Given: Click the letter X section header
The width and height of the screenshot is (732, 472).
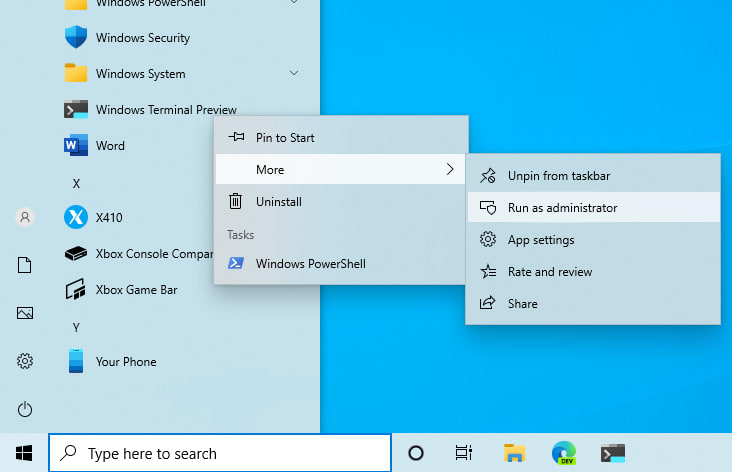Looking at the screenshot, I should coord(76,184).
